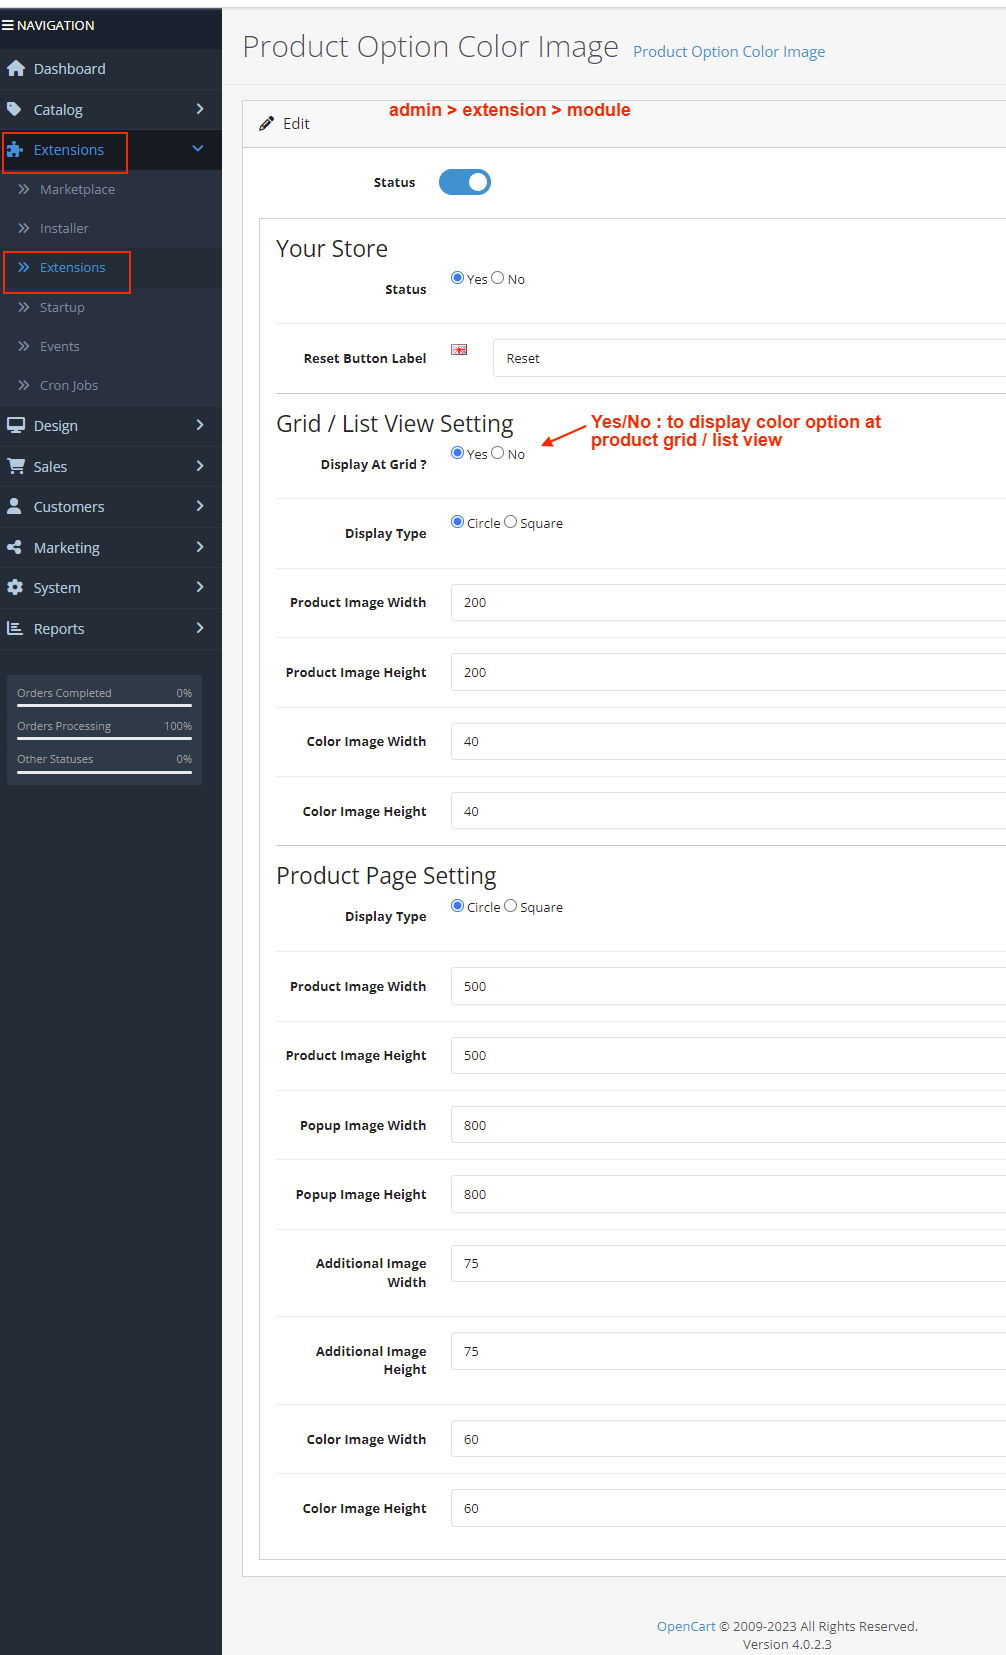The image size is (1006, 1655).
Task: Choose Square display type for Grid view
Action: (511, 522)
